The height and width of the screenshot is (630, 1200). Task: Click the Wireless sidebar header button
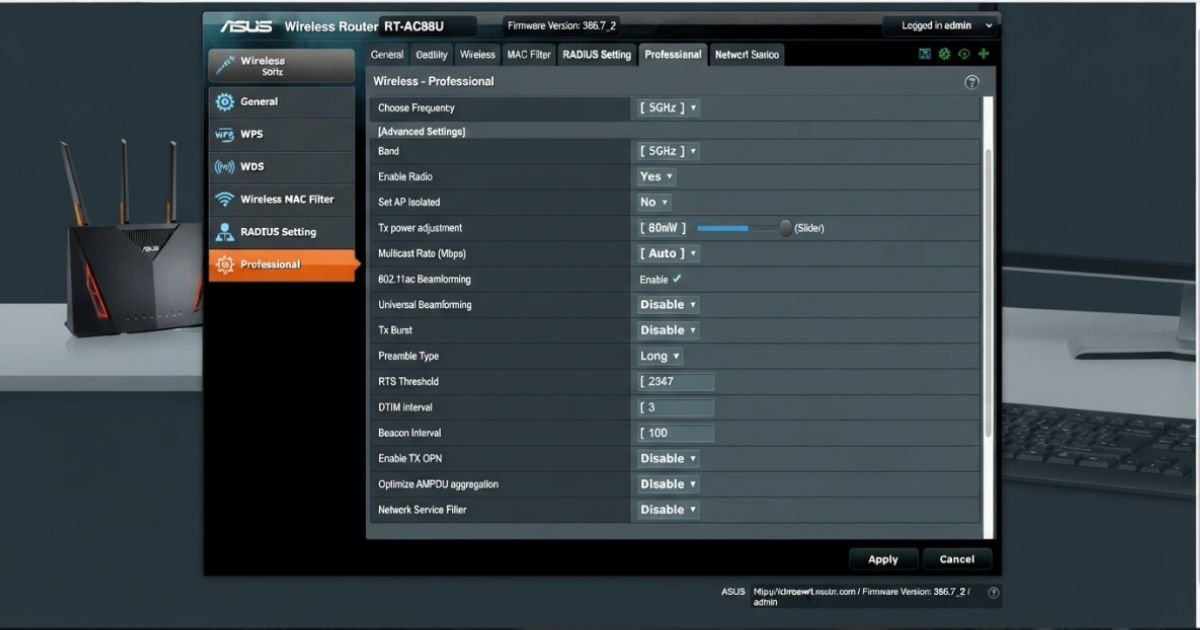click(x=282, y=66)
